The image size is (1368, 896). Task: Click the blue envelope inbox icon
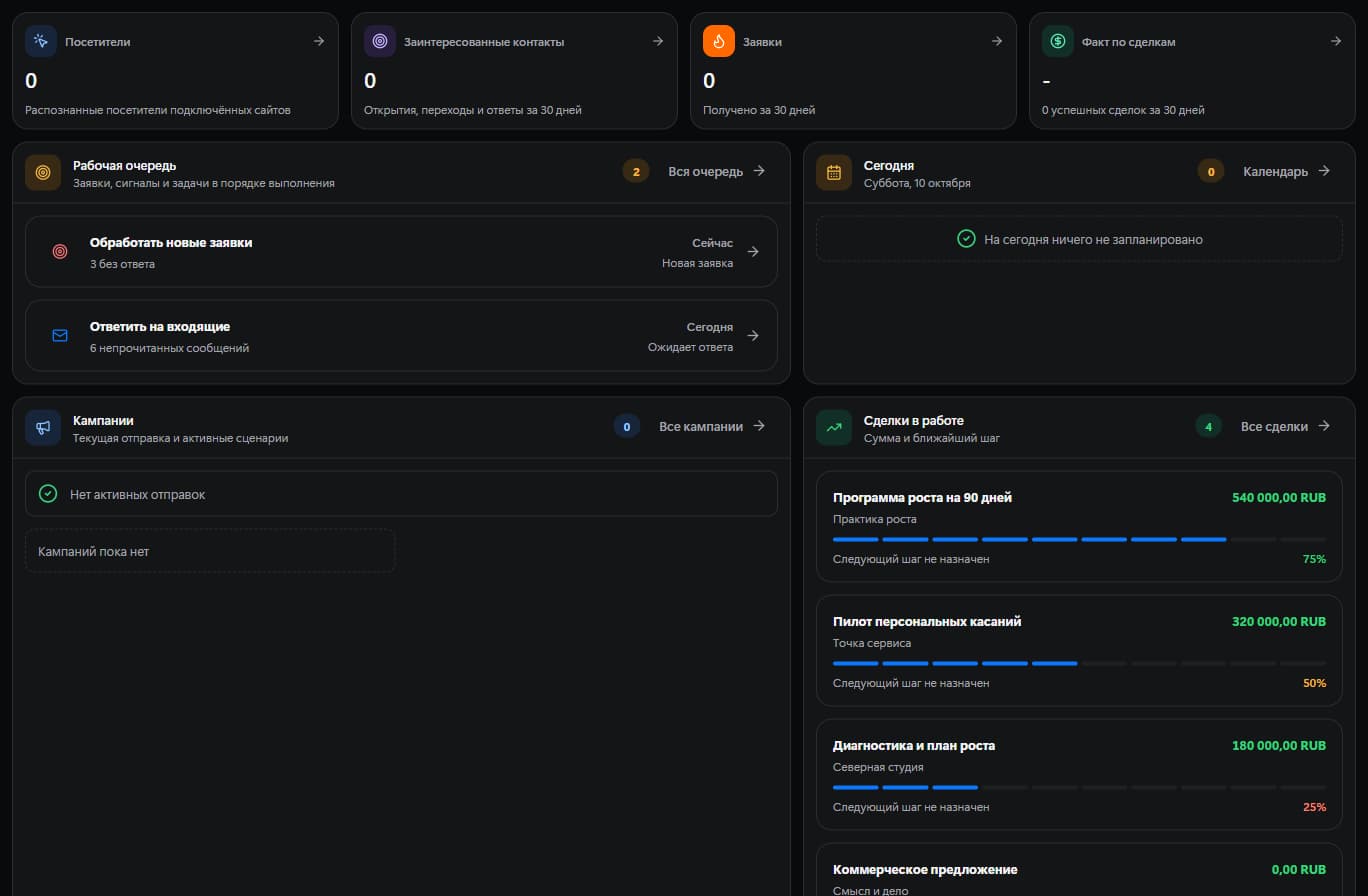60,335
